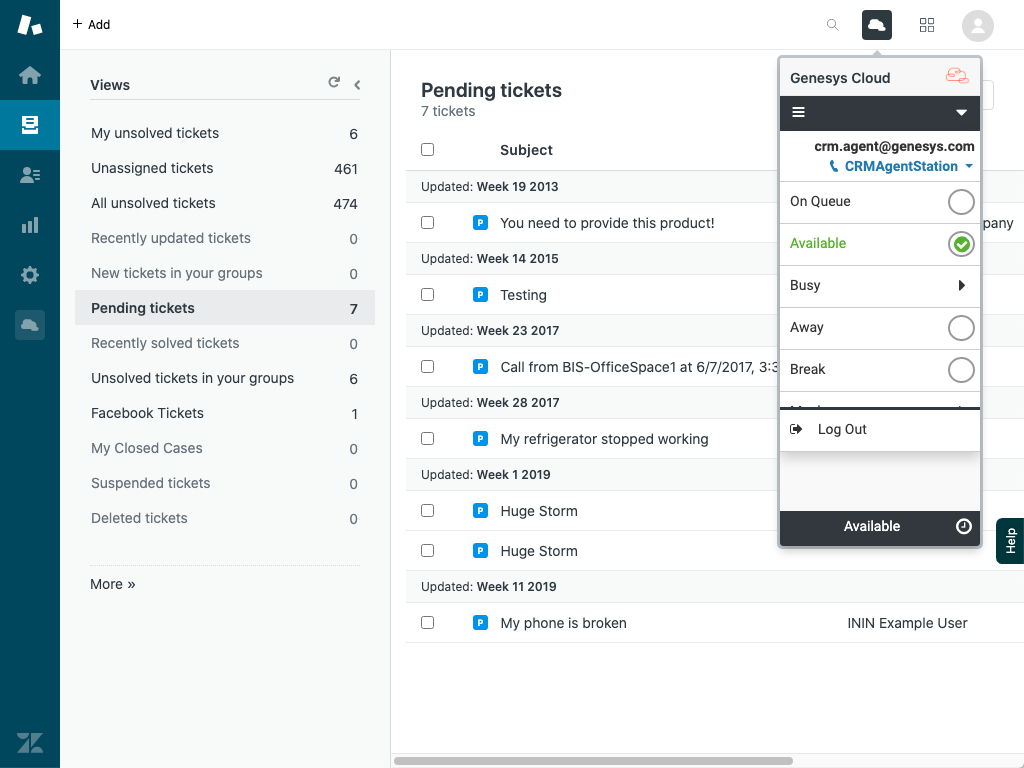Click the search icon in the top bar

[833, 24]
